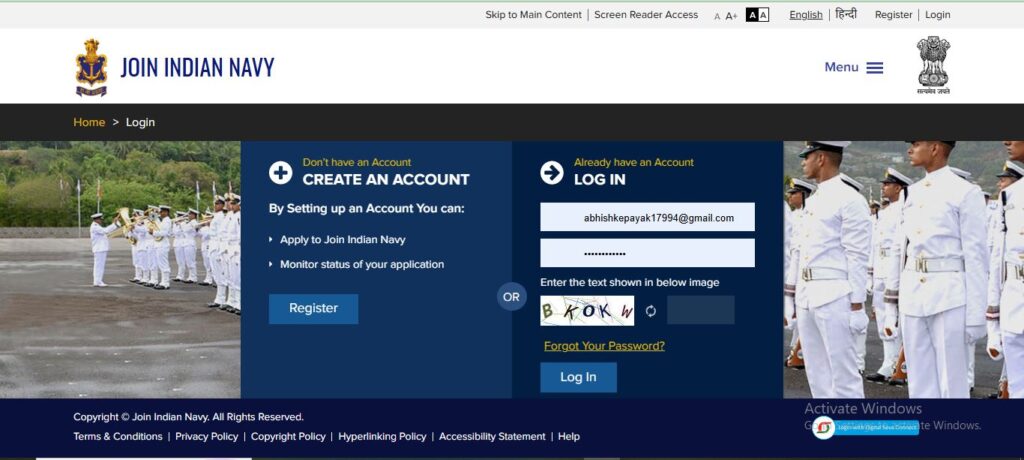The image size is (1024, 460).
Task: Open Login link in top bar
Action: [x=938, y=14]
